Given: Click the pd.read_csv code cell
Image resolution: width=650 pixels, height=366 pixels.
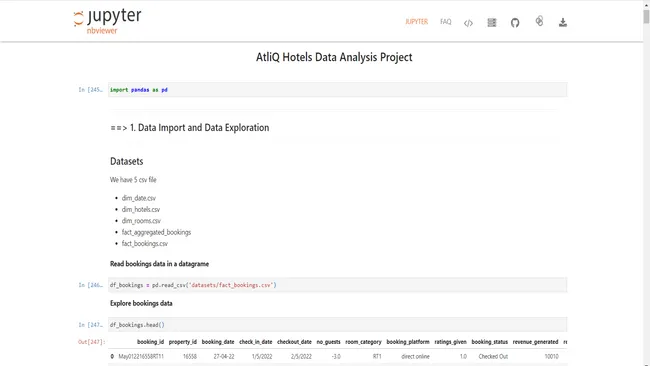Looking at the screenshot, I should [x=337, y=285].
